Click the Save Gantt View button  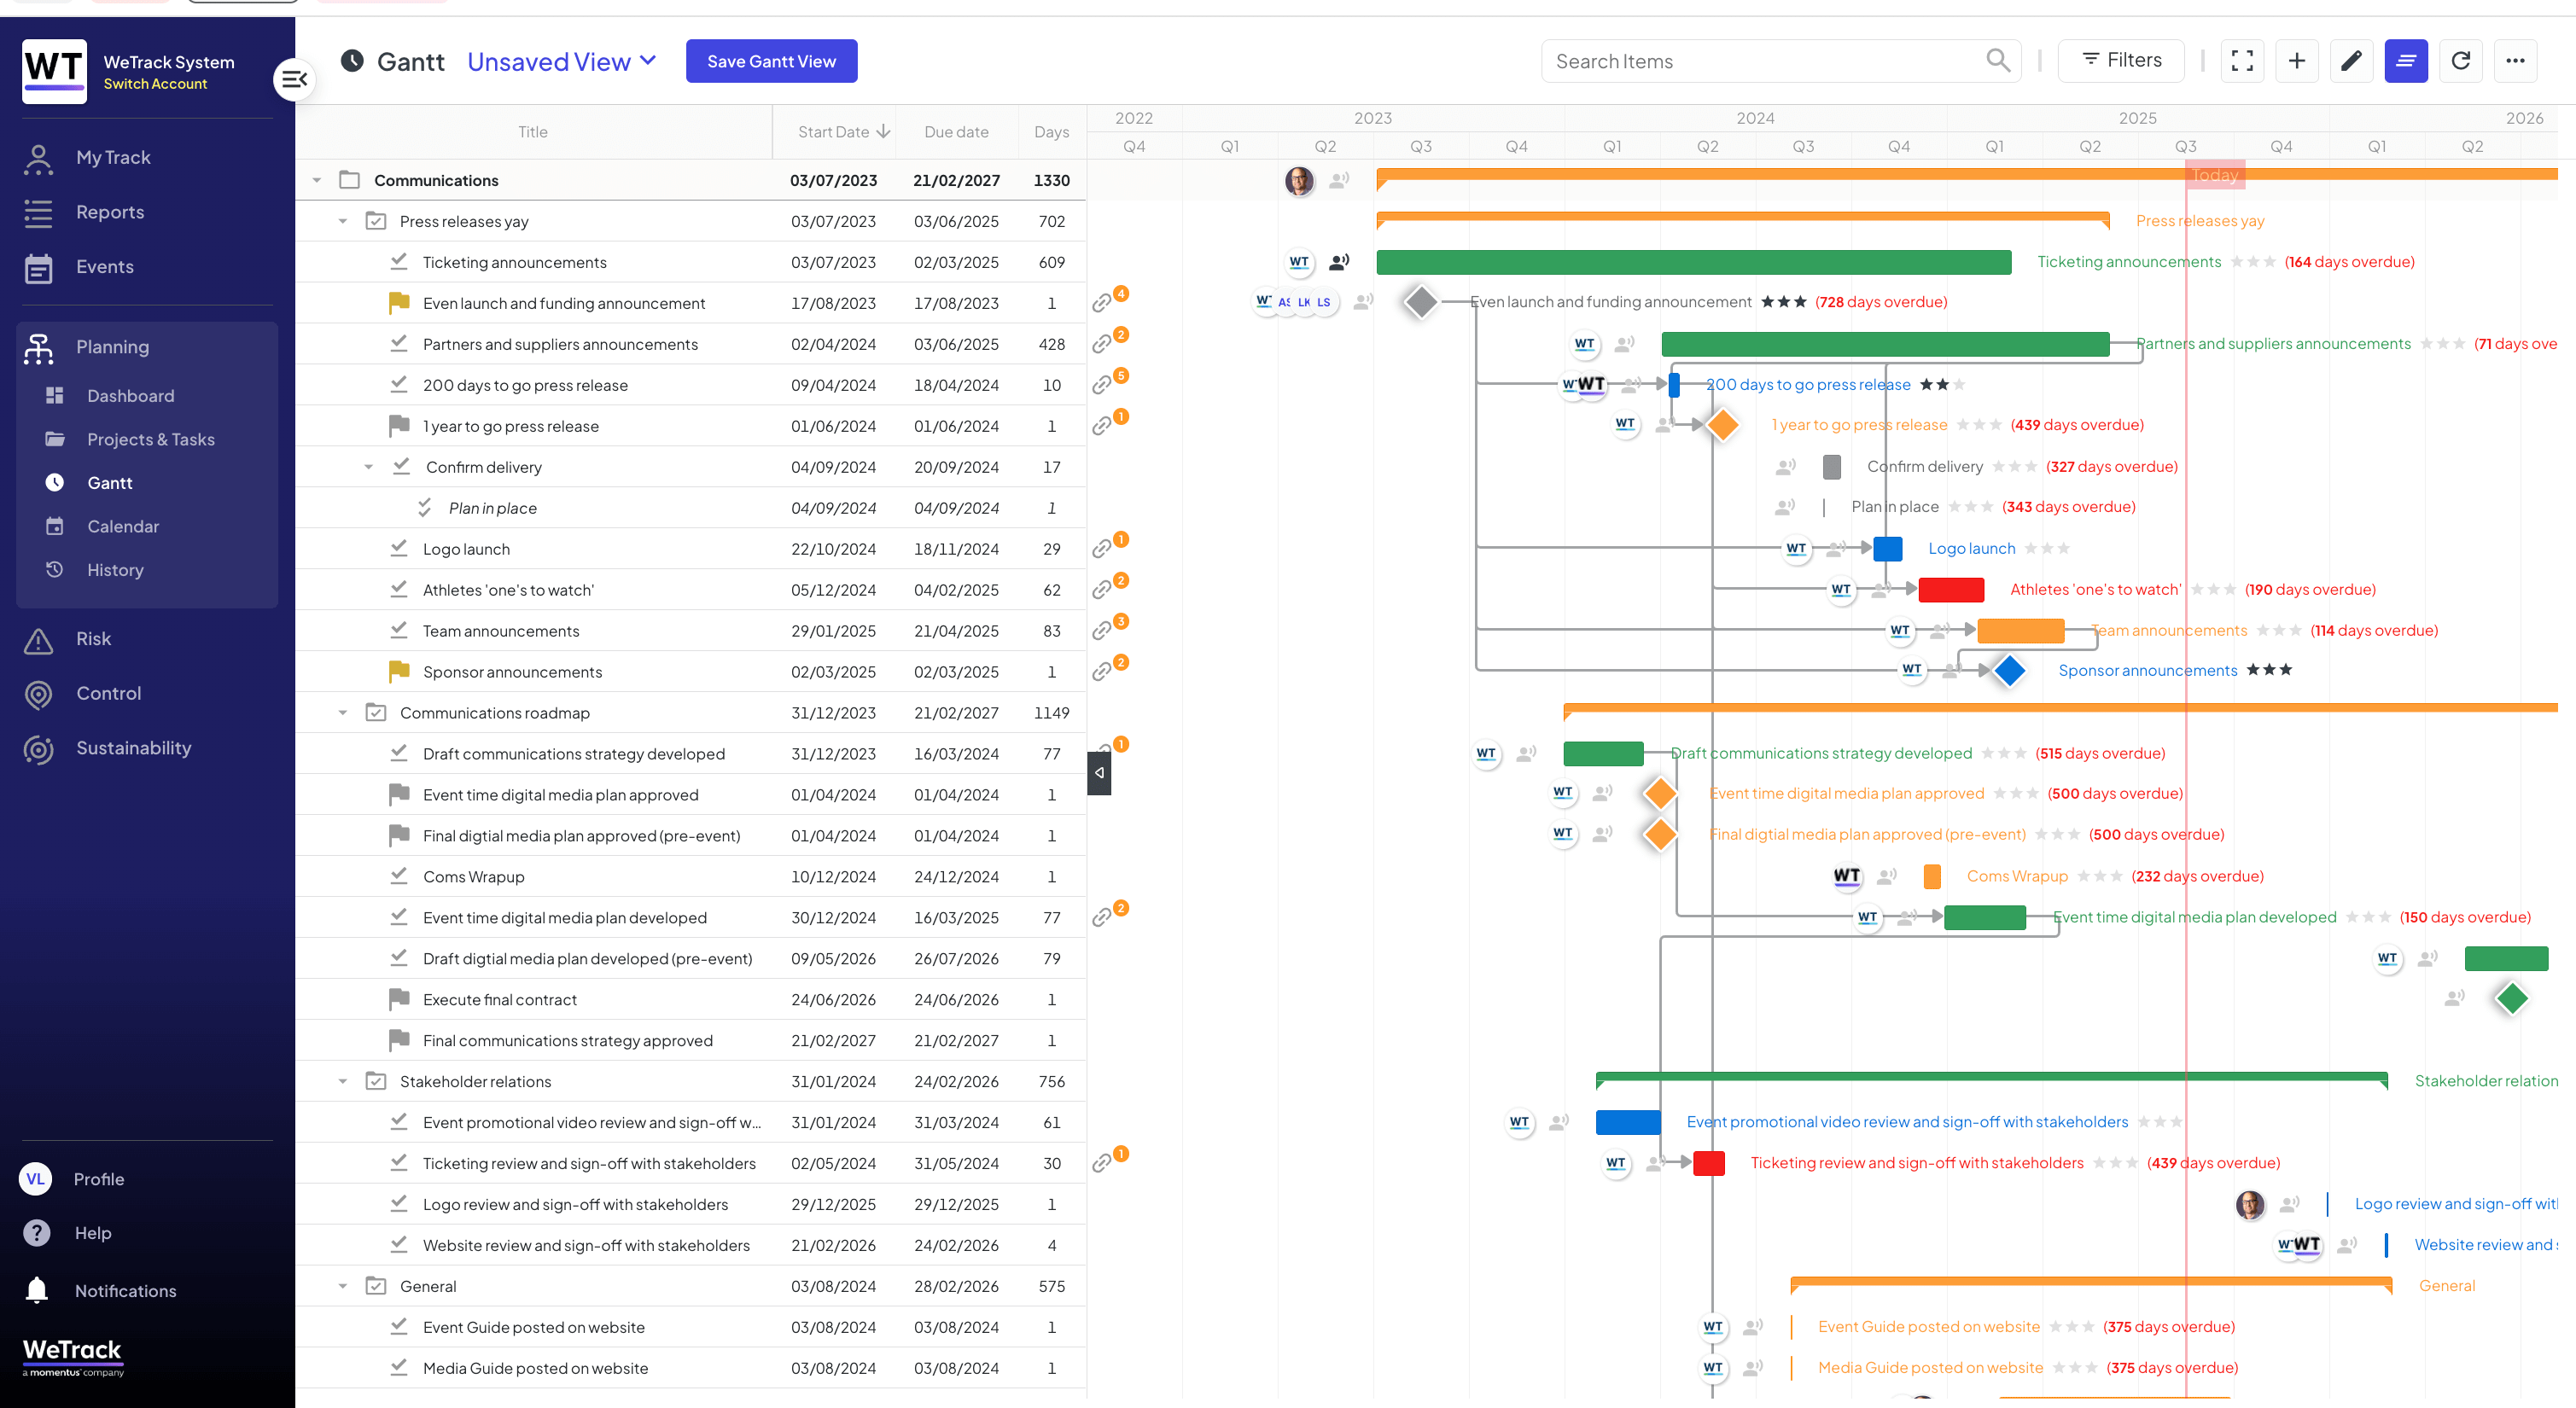click(771, 61)
